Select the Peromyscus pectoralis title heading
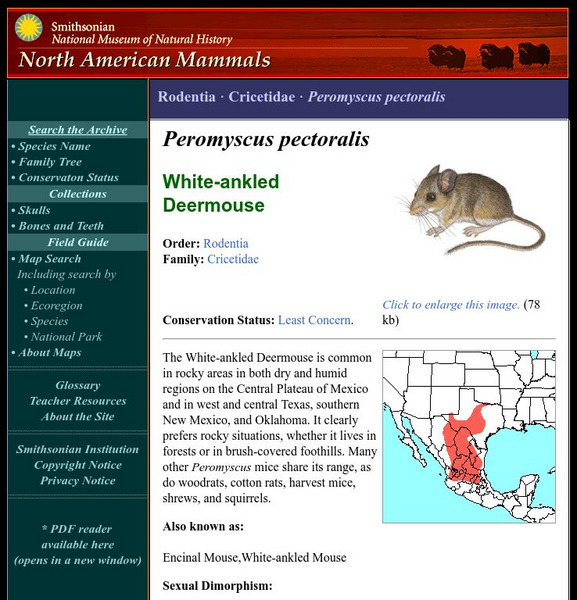The image size is (577, 600). click(x=266, y=139)
